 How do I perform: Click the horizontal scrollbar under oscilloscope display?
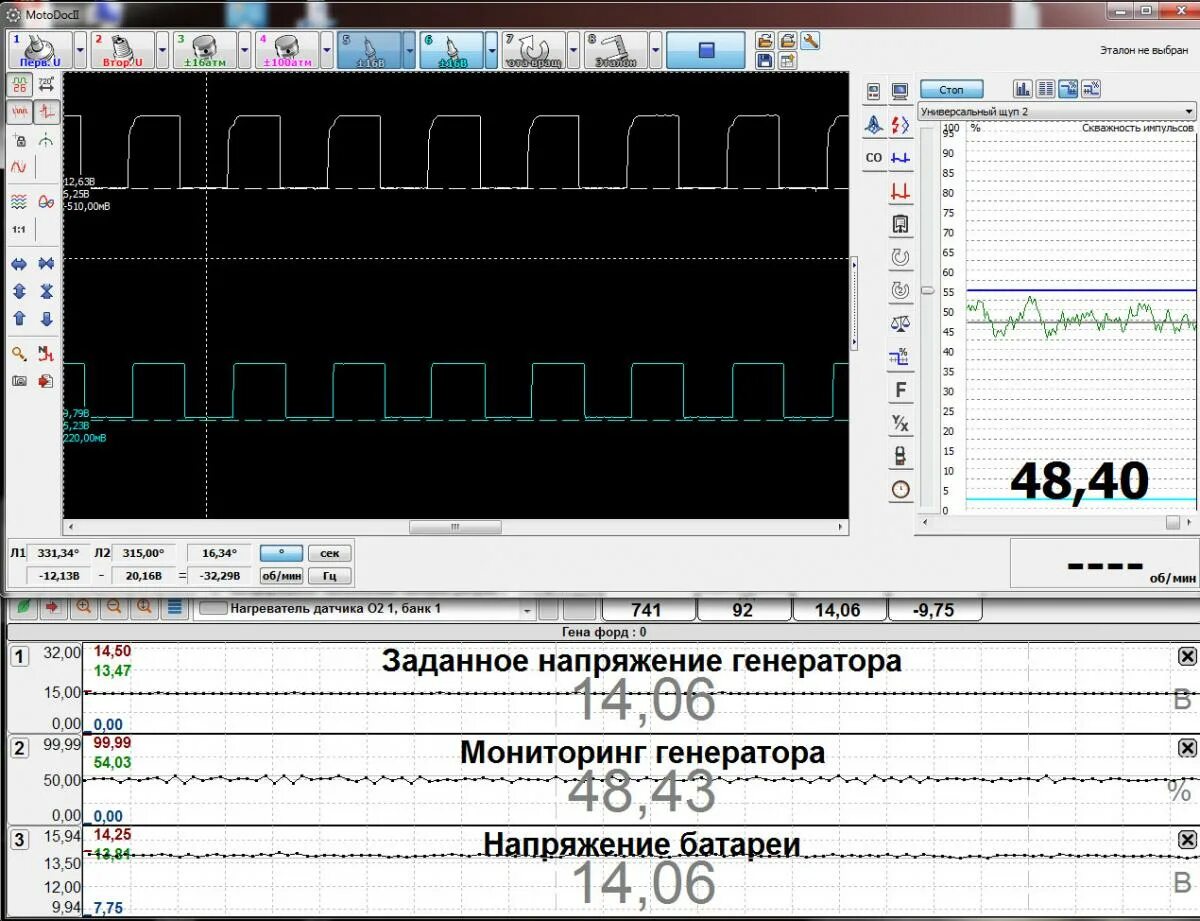pyautogui.click(x=455, y=527)
